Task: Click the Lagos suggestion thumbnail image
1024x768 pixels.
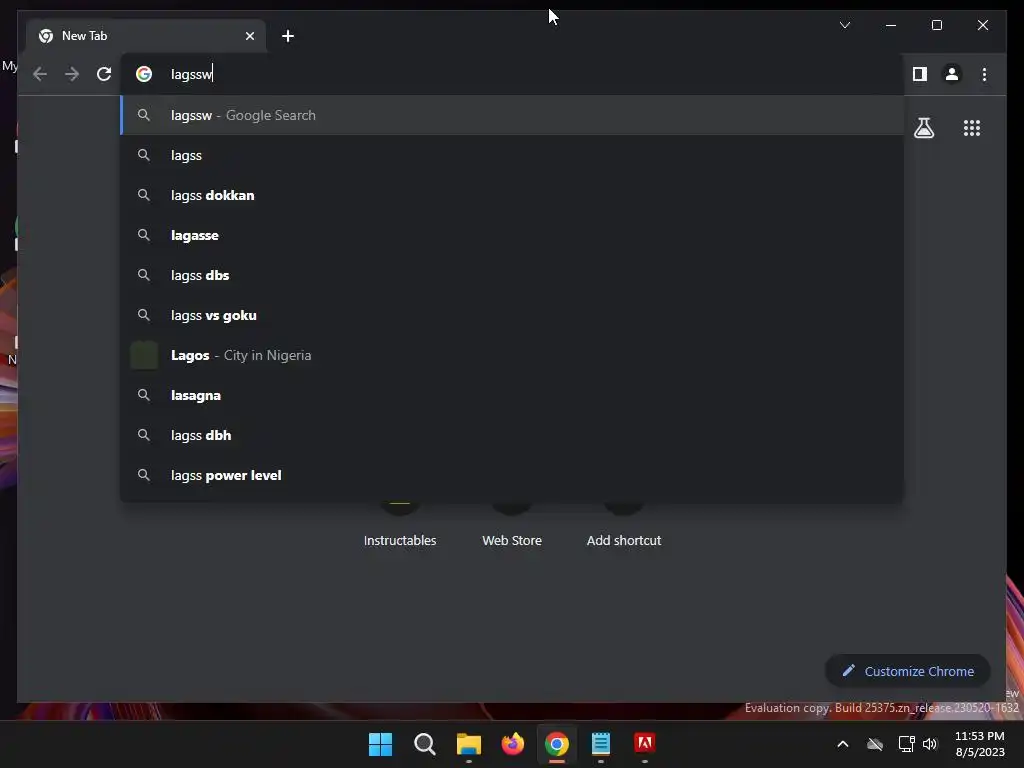Action: [x=144, y=355]
